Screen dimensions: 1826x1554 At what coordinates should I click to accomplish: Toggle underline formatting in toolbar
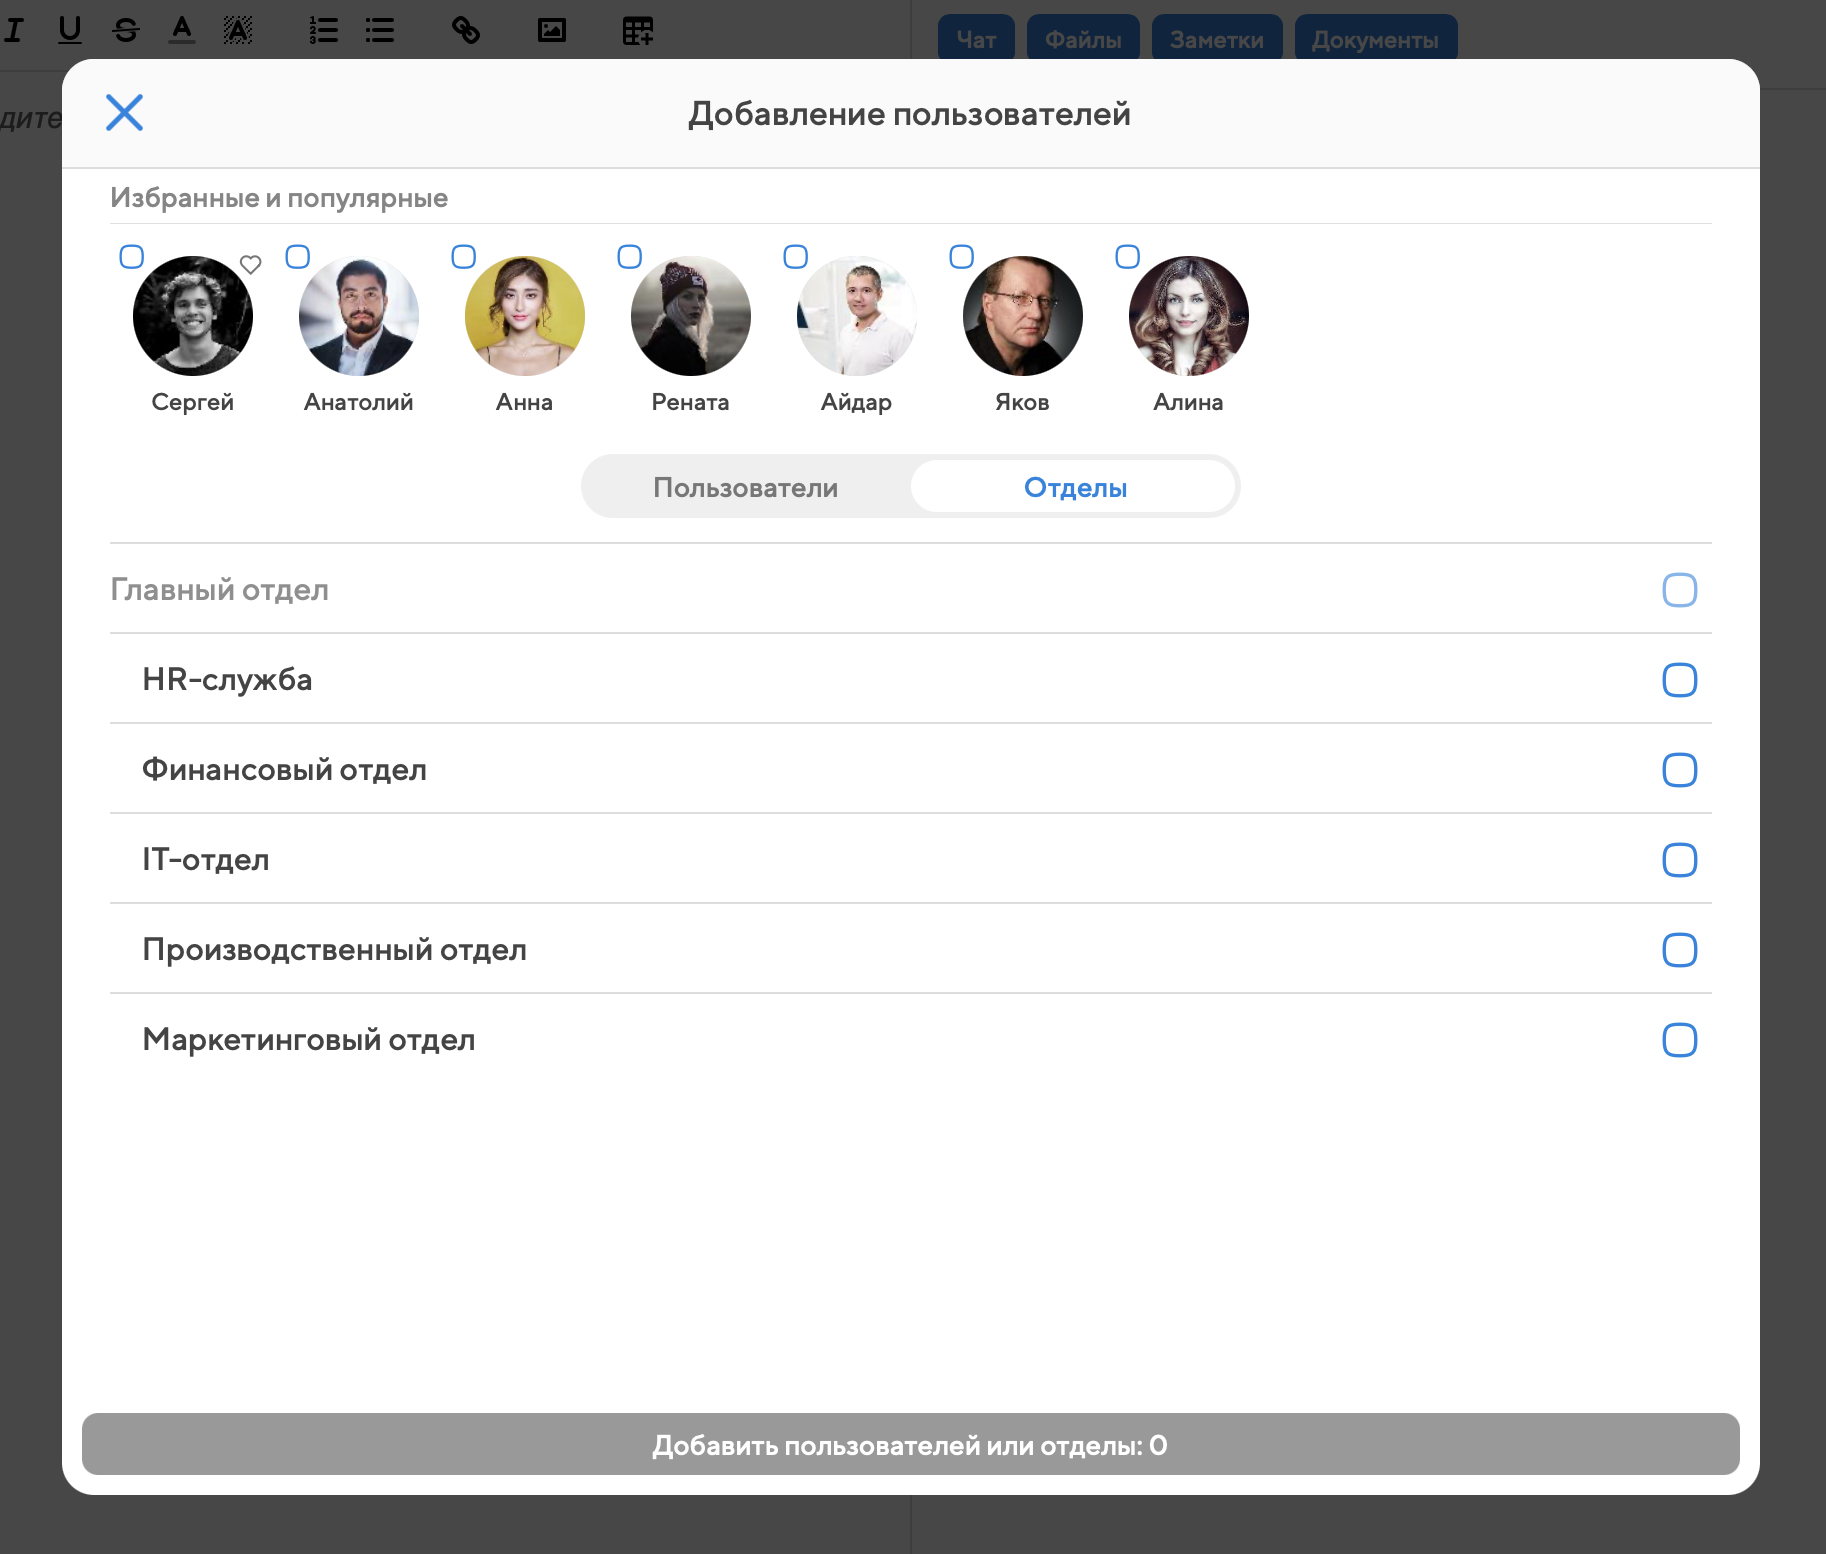tap(70, 30)
